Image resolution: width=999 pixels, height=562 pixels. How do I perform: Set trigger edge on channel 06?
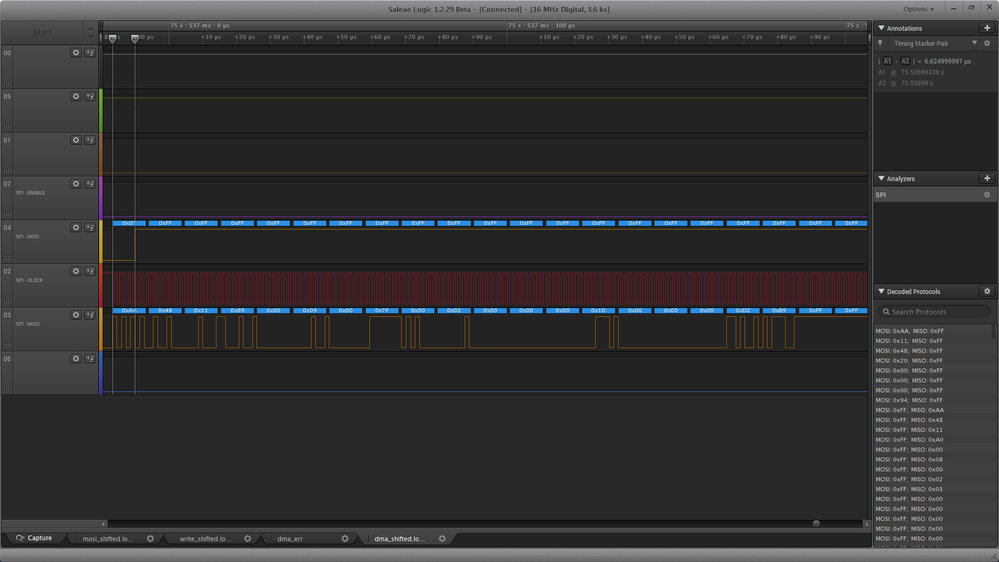pyautogui.click(x=90, y=359)
